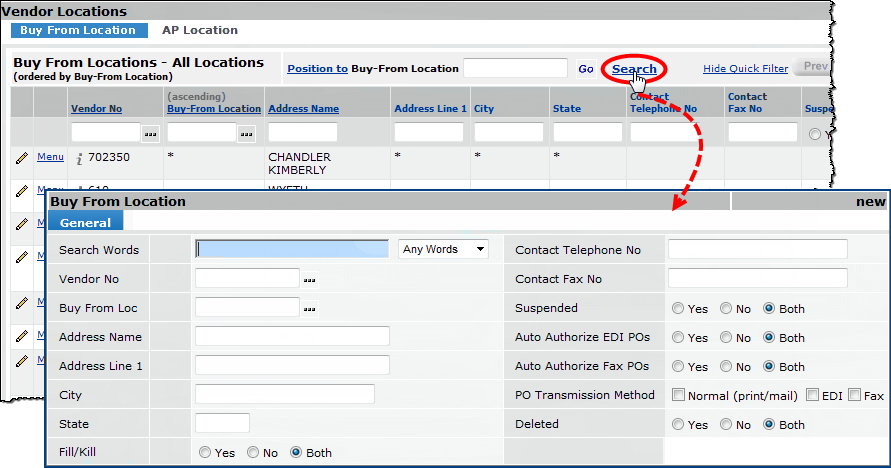This screenshot has height=468, width=891.
Task: Switch to the AP Location tab
Action: tap(200, 30)
